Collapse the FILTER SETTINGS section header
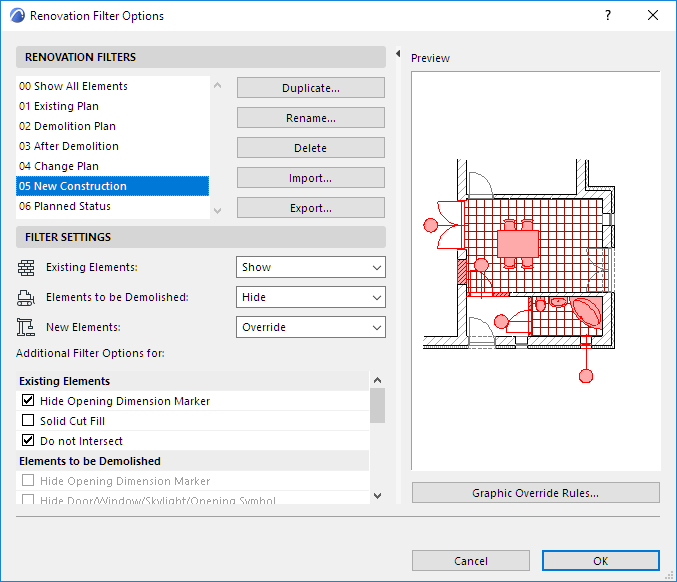This screenshot has width=677, height=582. [201, 237]
